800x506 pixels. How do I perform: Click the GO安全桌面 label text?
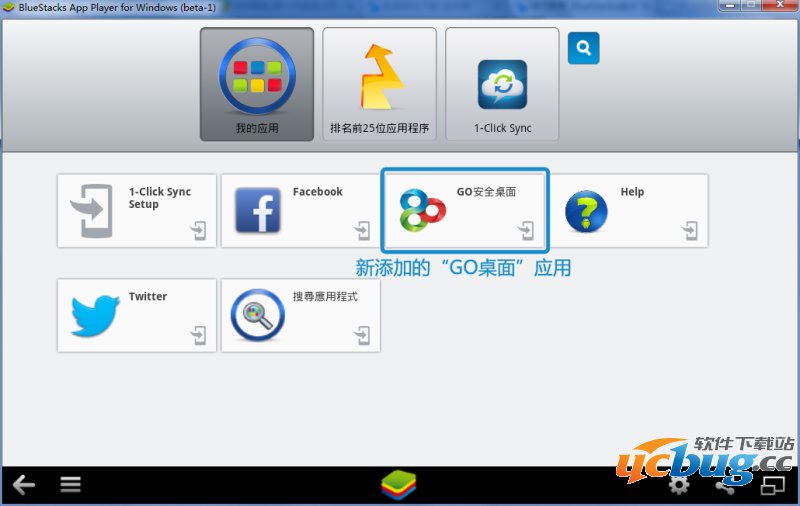tap(486, 192)
